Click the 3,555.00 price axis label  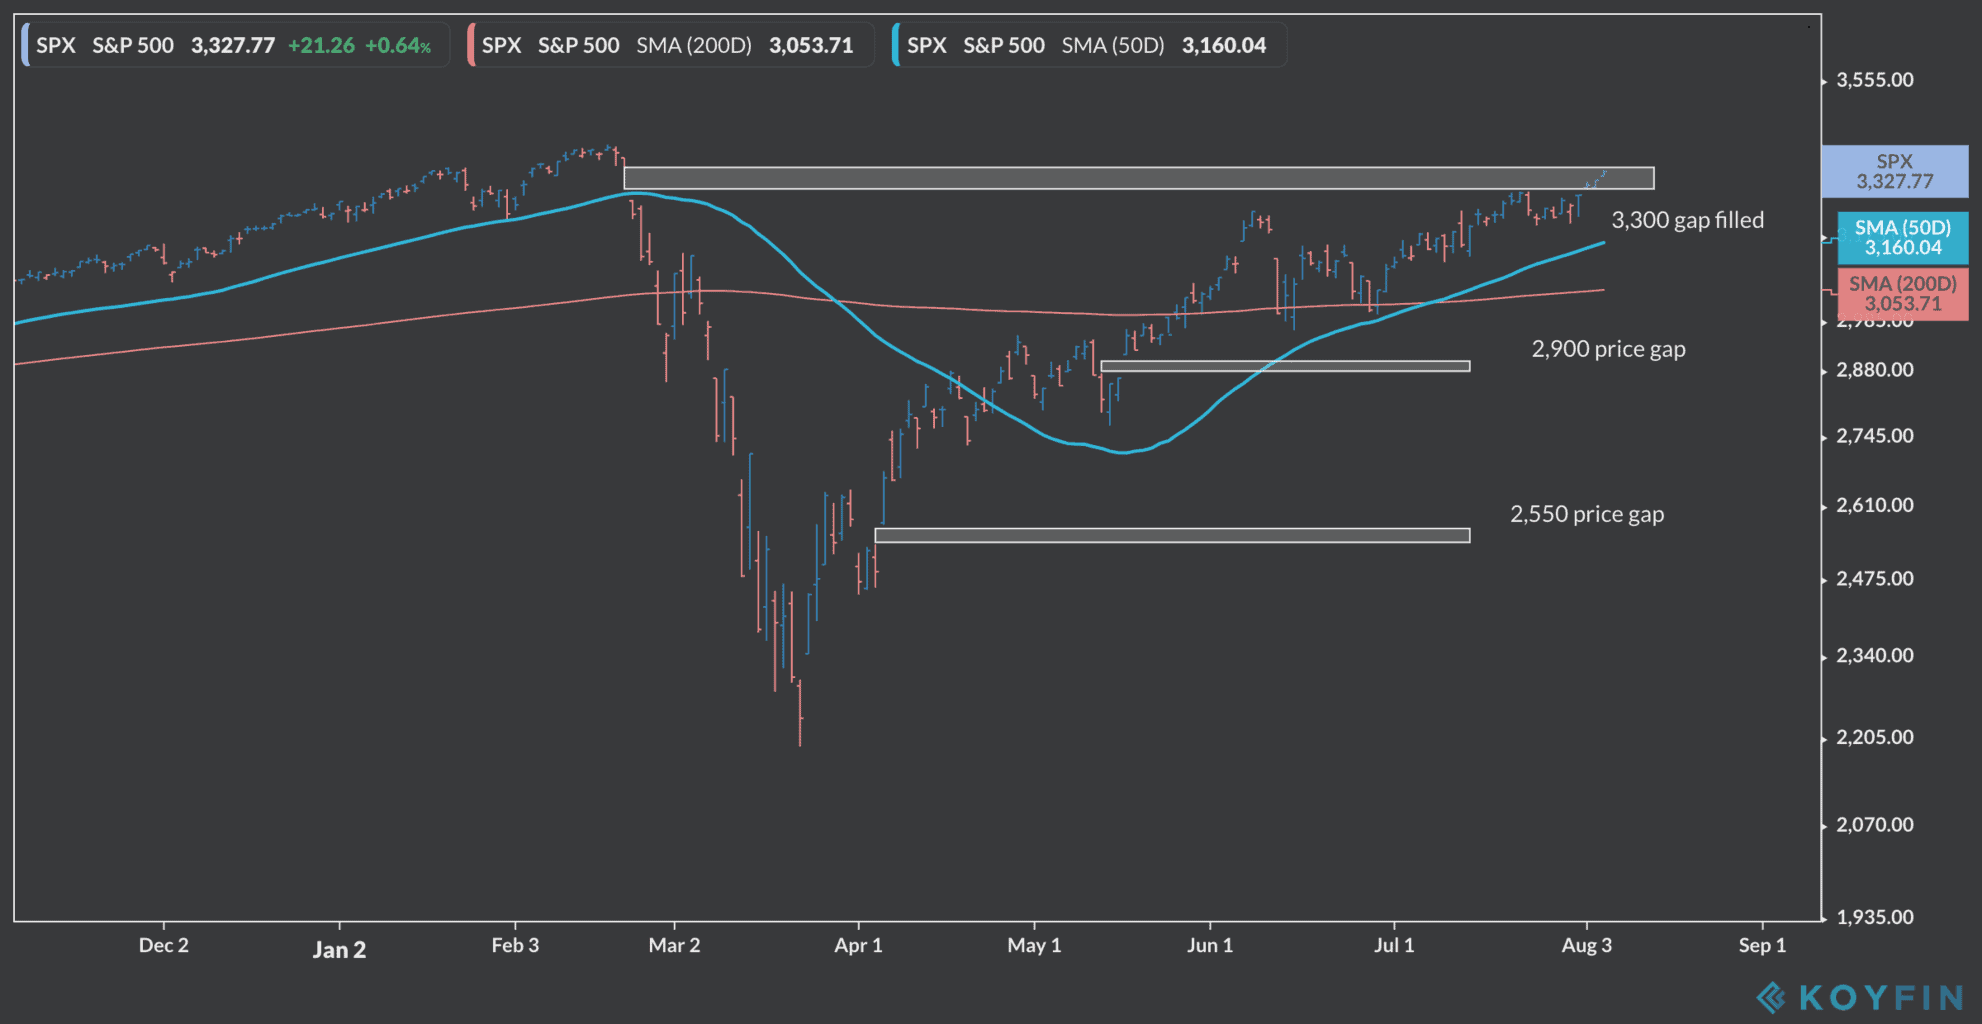coord(1875,80)
